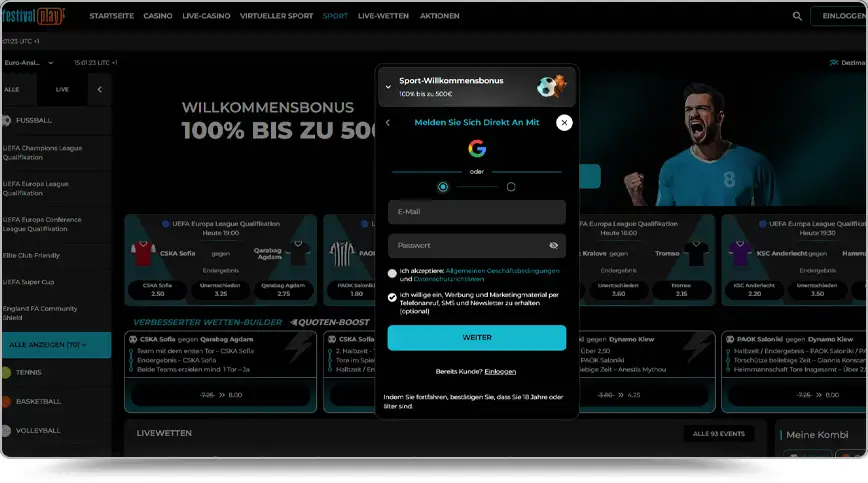This screenshot has width=868, height=483.
Task: Click Verbesserter Wetten-Builder heading
Action: click(x=208, y=322)
